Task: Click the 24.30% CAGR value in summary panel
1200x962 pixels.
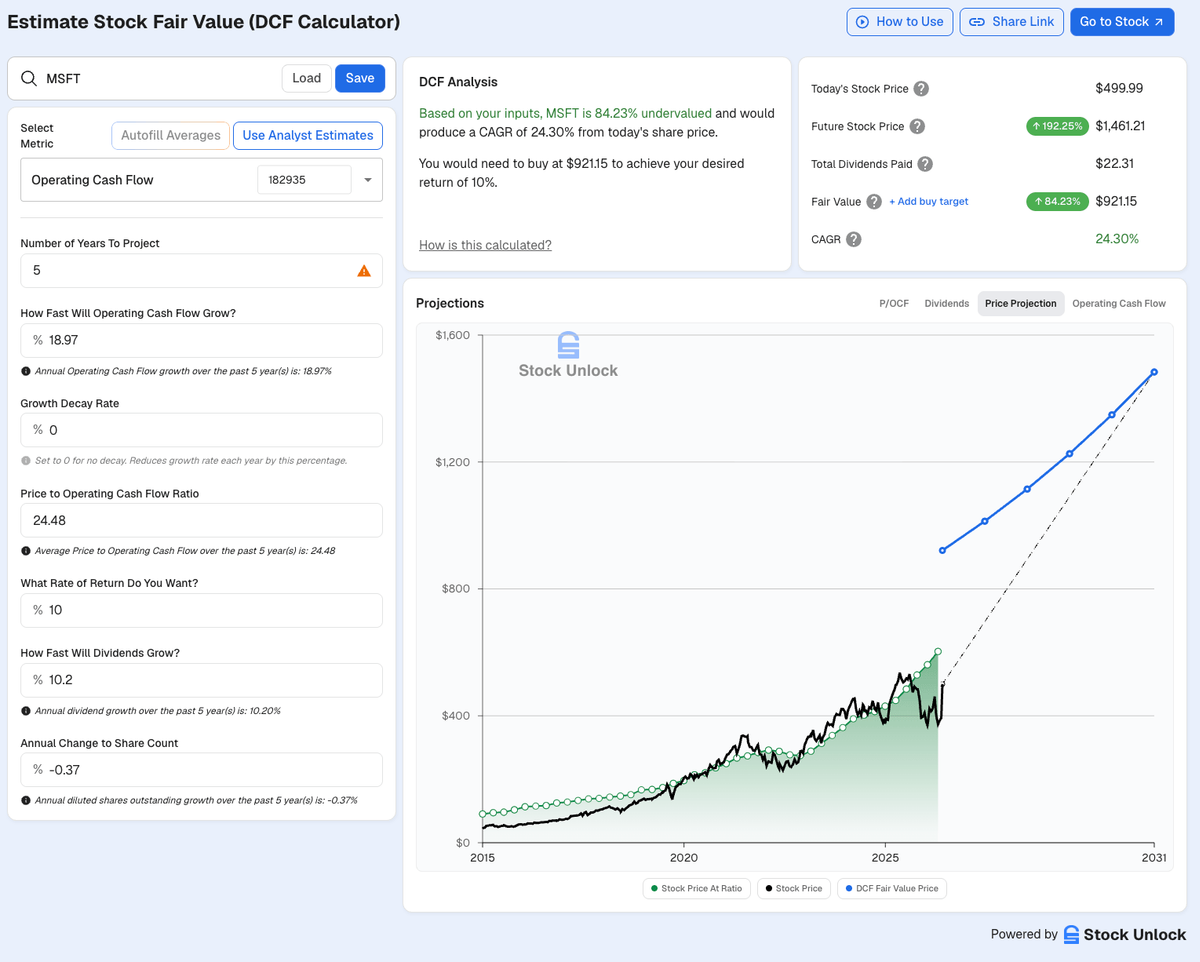Action: [1117, 239]
